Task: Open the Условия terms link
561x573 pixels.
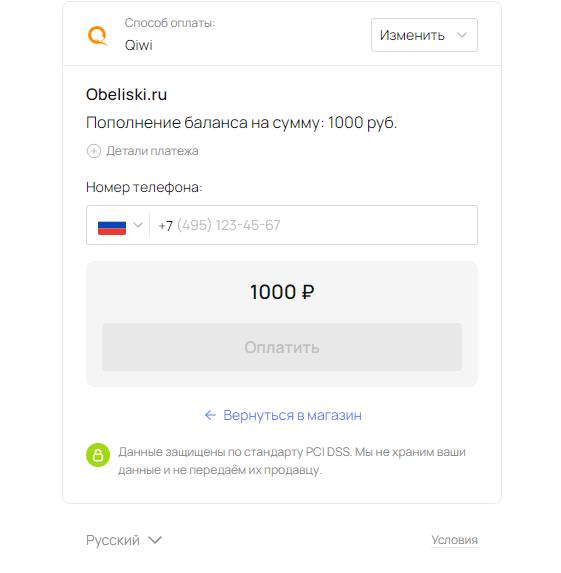Action: click(x=455, y=540)
